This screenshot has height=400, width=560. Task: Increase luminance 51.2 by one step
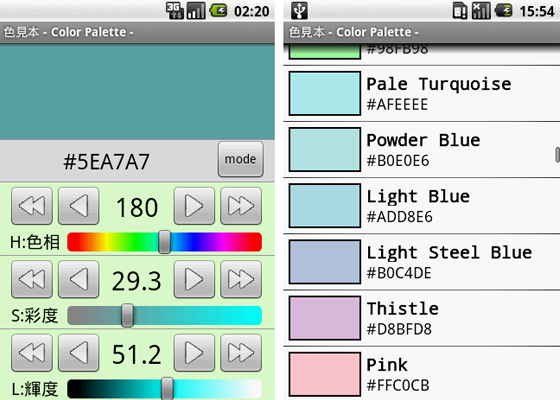pyautogui.click(x=194, y=353)
